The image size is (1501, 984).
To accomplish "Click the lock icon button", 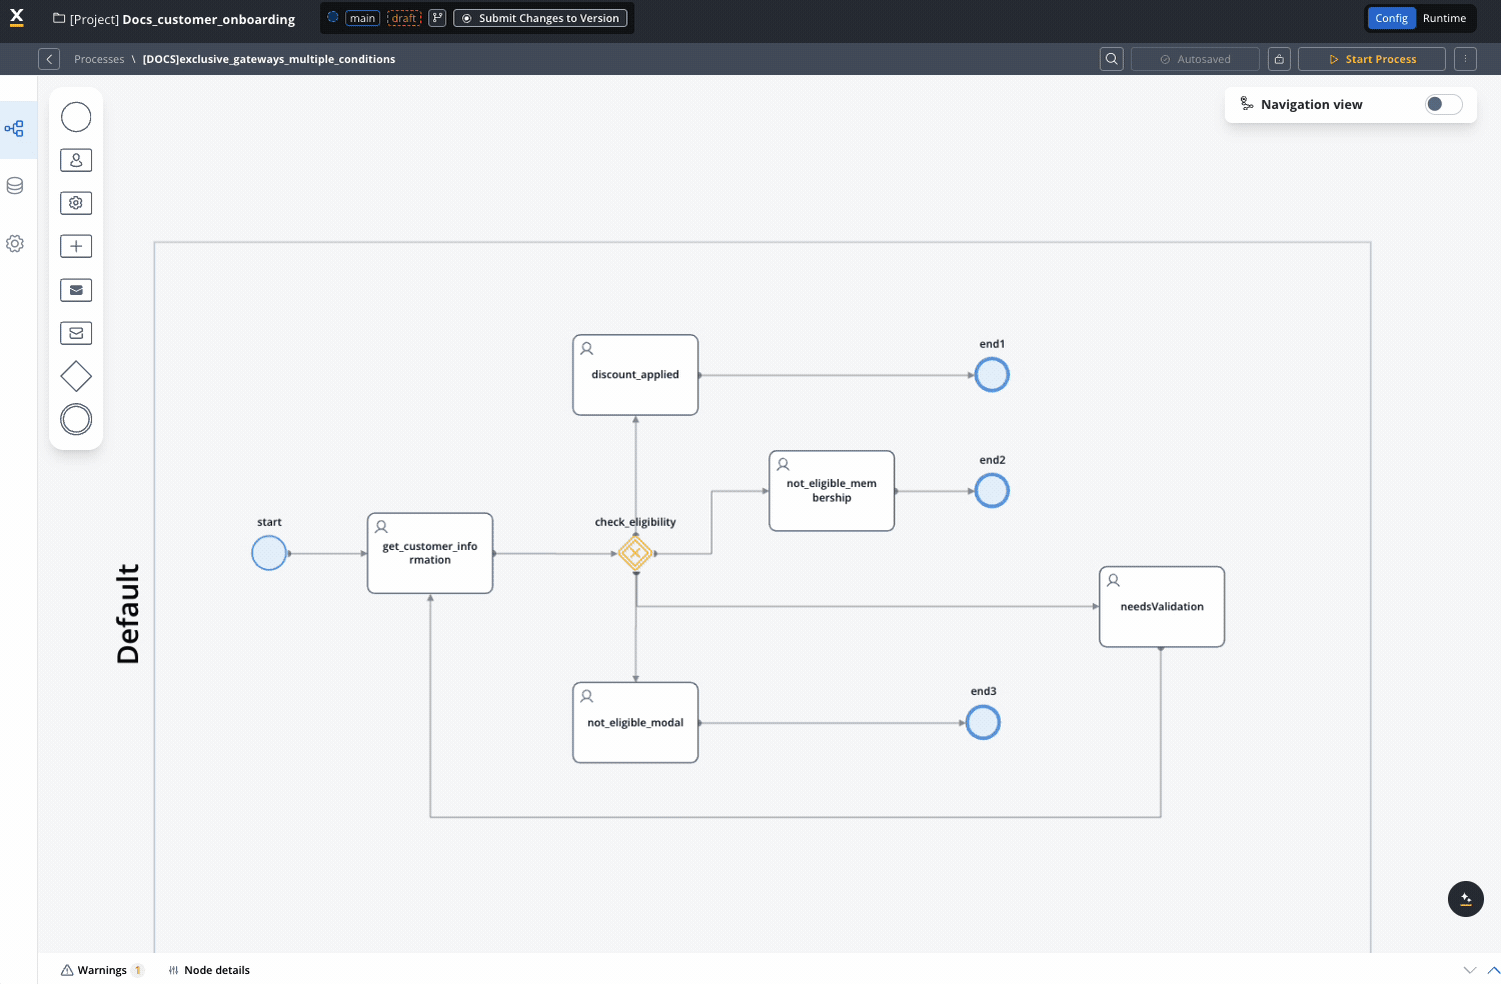I will click(1279, 59).
